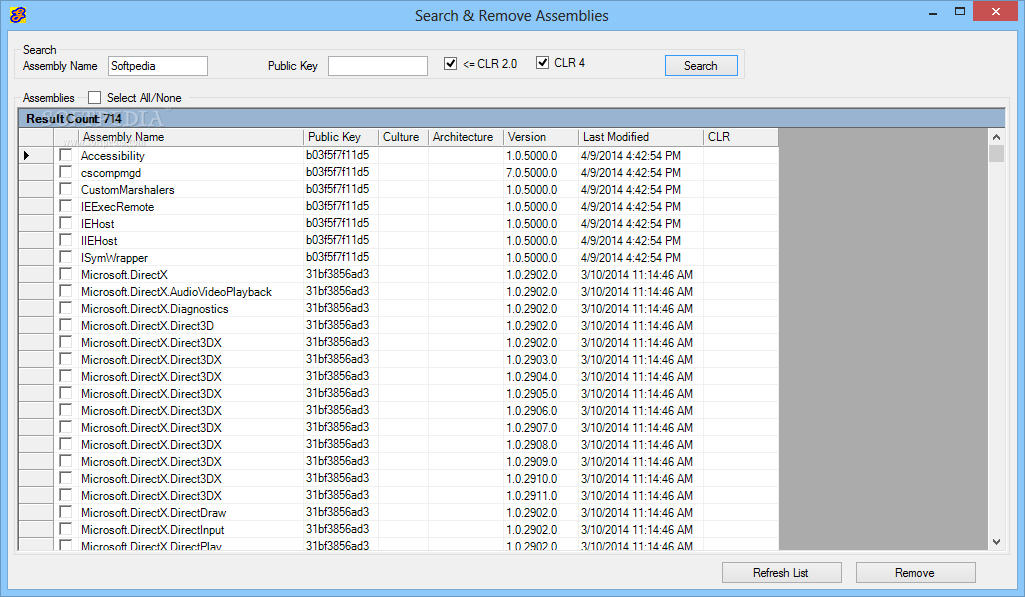Viewport: 1025px width, 597px height.
Task: Sort by the Version column header
Action: point(541,137)
